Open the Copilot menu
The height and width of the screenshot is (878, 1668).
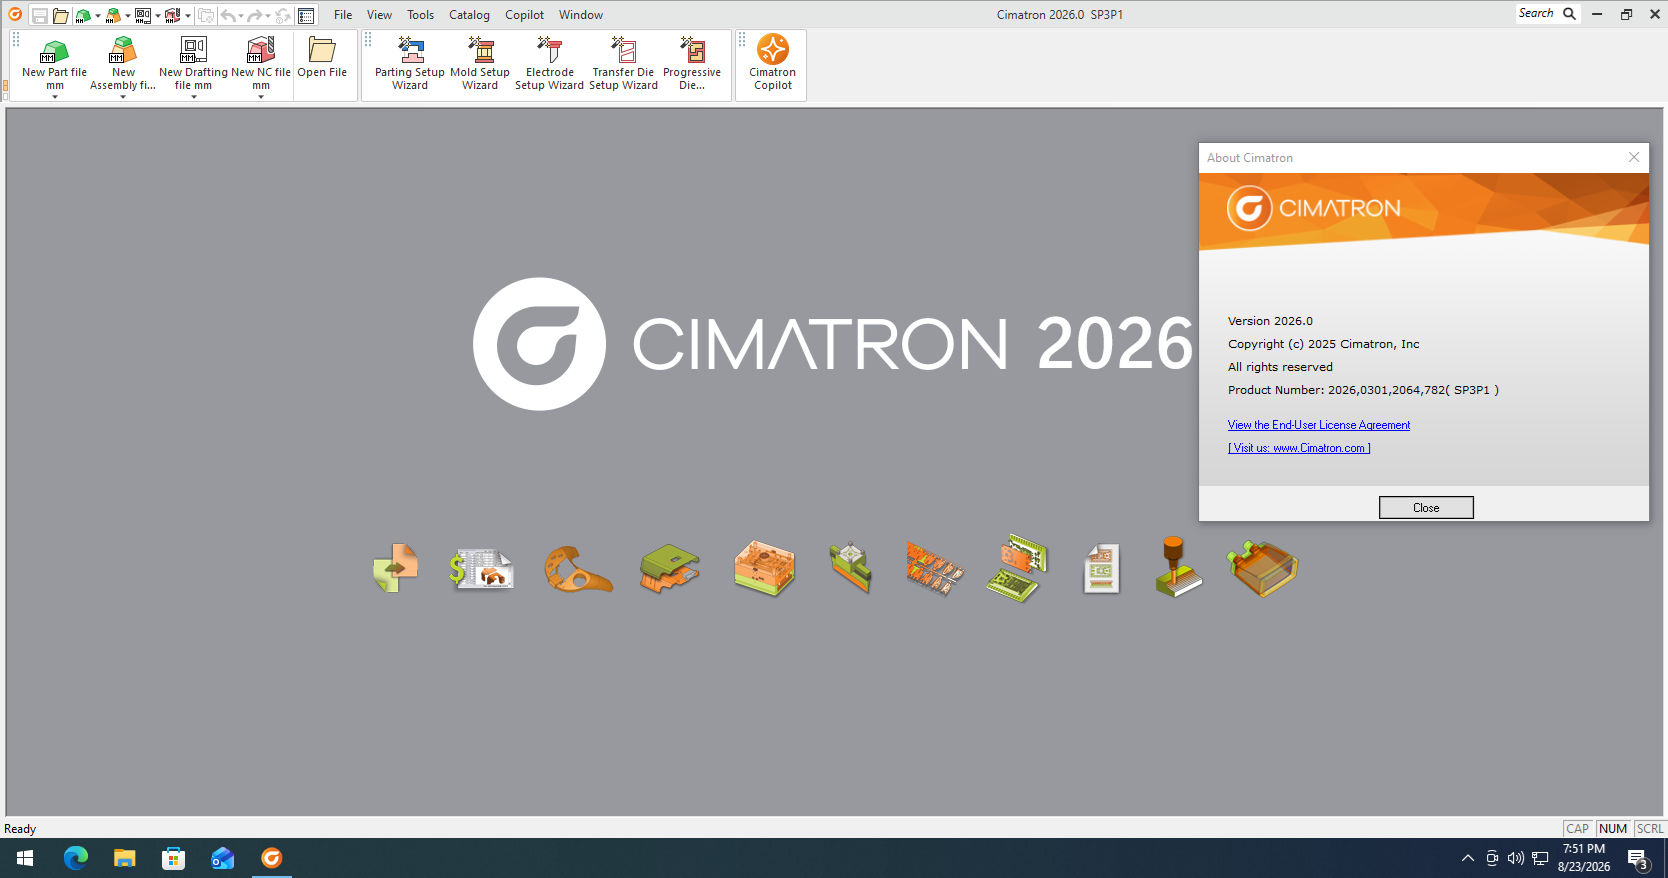click(524, 15)
